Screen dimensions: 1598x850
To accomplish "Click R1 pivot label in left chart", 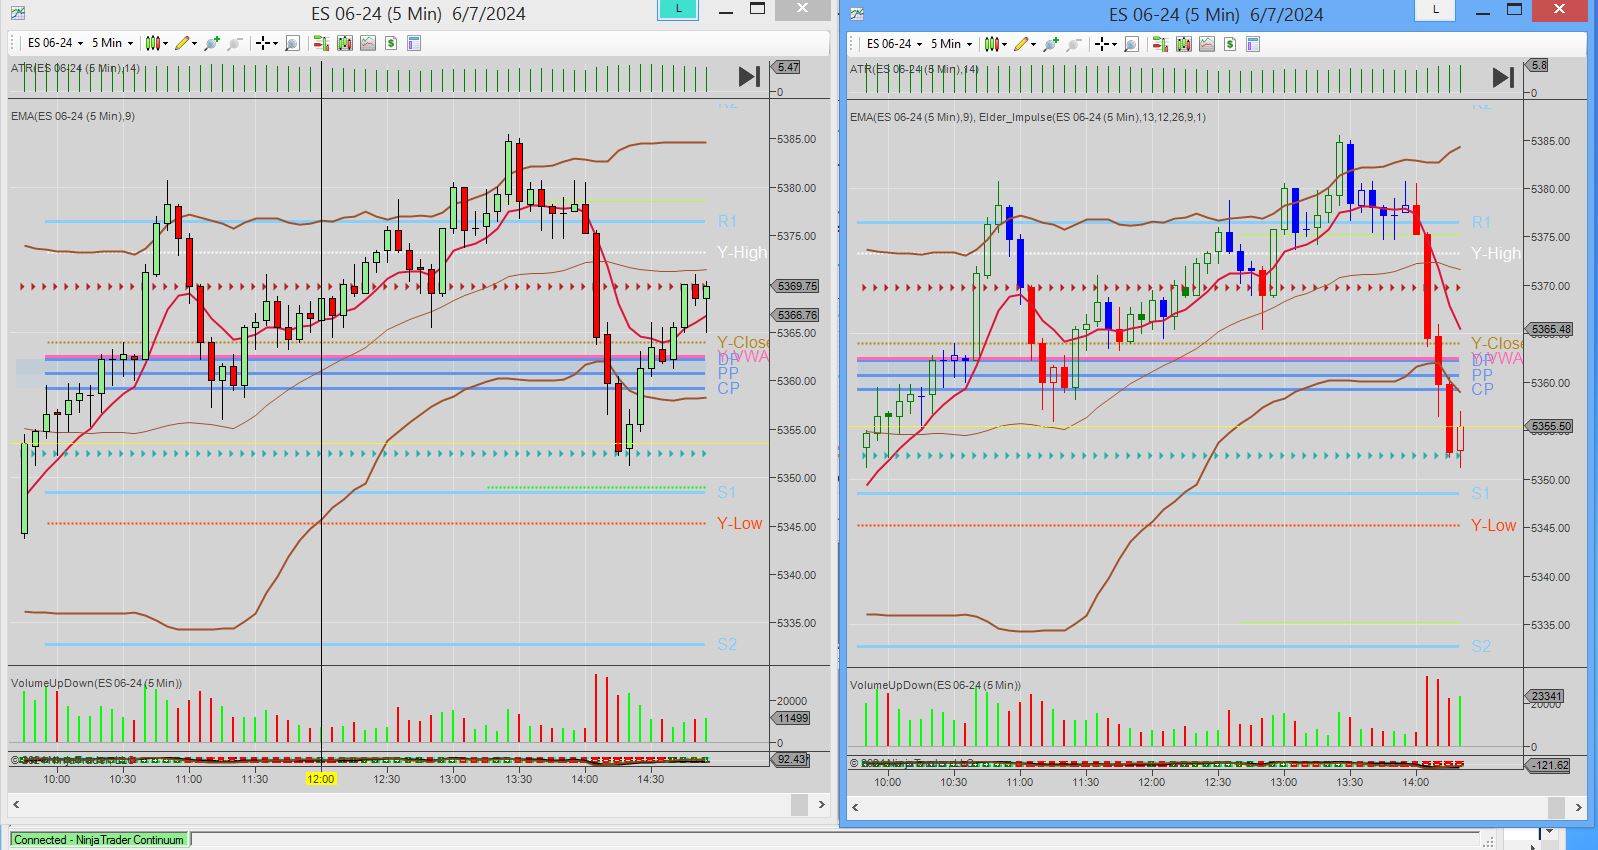I will click(727, 221).
